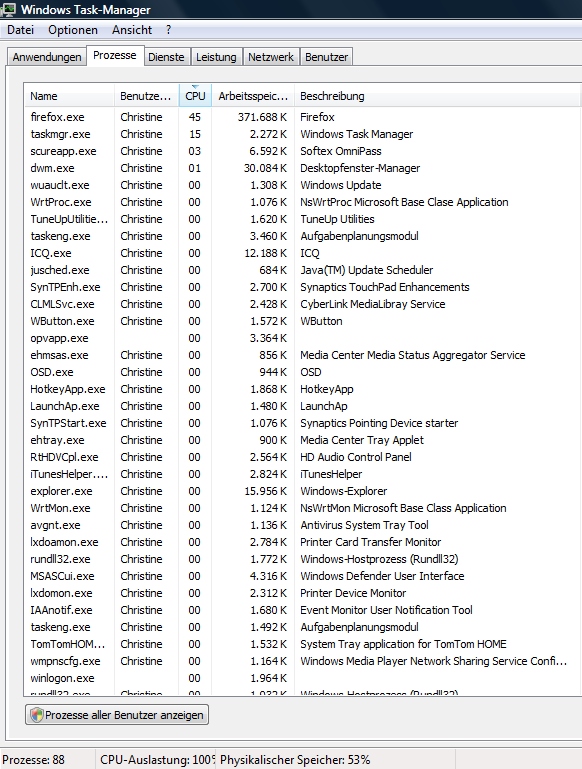Click the CPU-Auslastung status bar entry
The image size is (582, 769).
157,760
